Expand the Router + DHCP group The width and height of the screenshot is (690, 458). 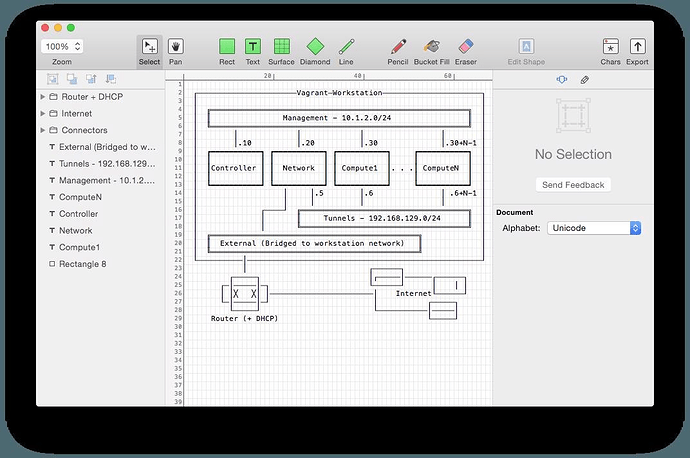43,96
